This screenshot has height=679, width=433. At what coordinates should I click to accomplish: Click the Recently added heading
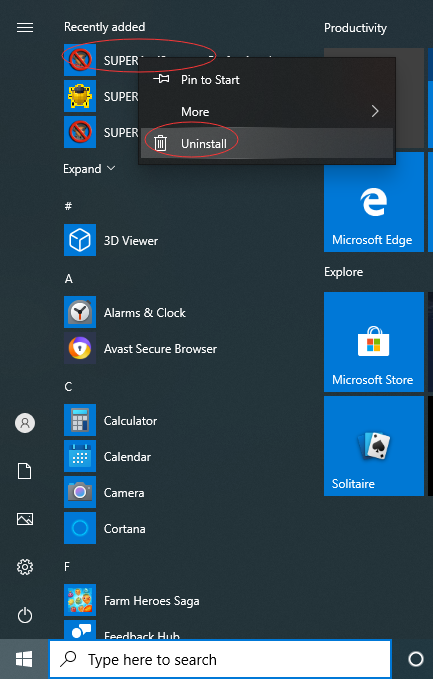(x=105, y=27)
